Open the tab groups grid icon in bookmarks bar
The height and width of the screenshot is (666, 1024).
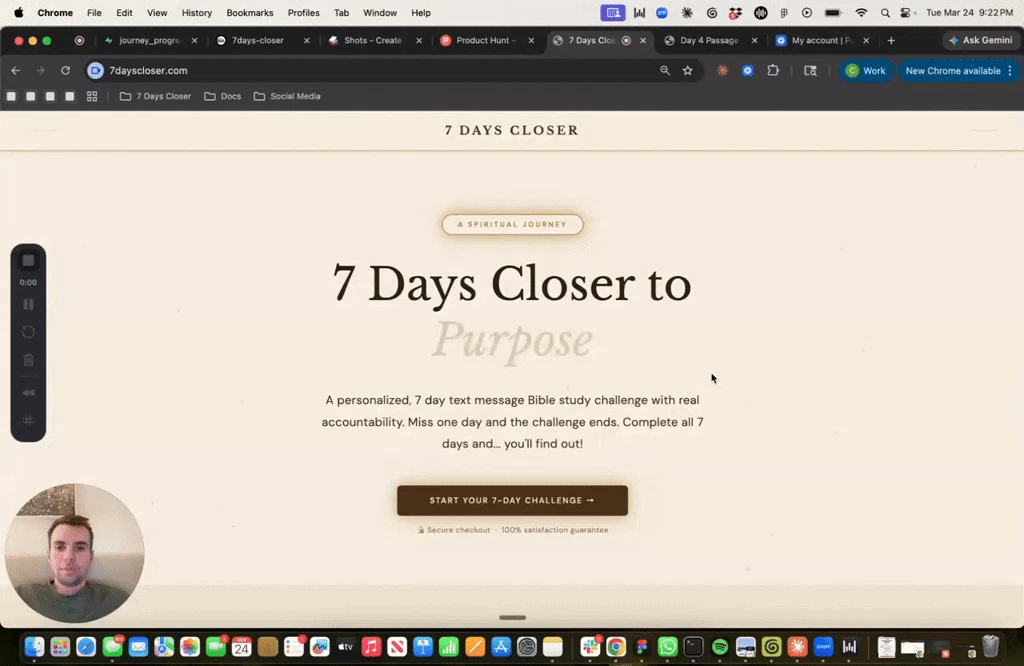92,96
